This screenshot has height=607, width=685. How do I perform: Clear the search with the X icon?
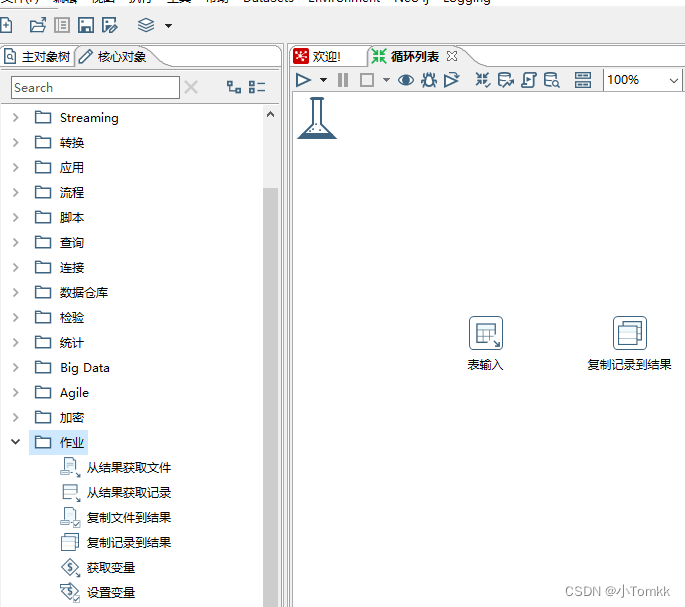[x=191, y=87]
